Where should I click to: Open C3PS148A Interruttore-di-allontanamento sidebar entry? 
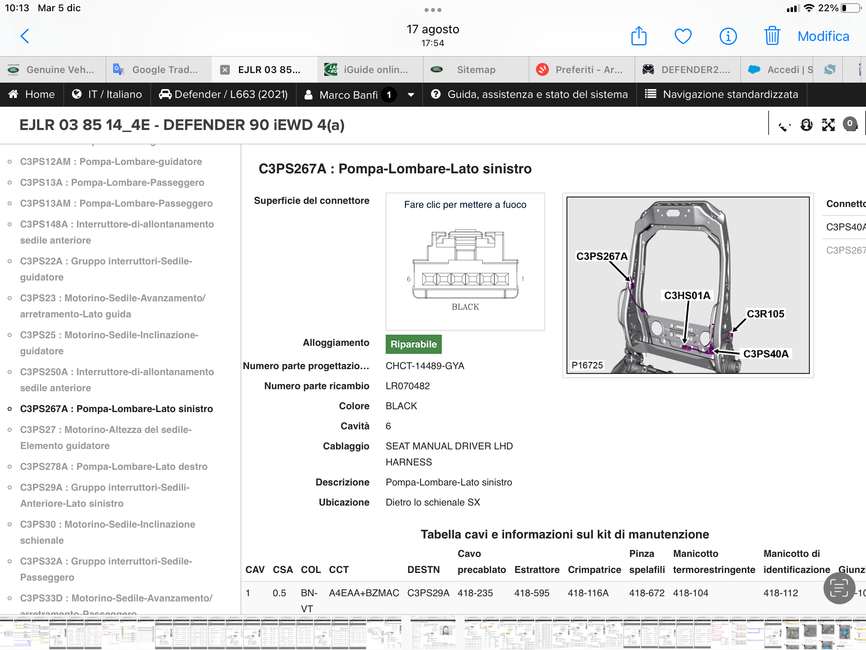(x=117, y=232)
